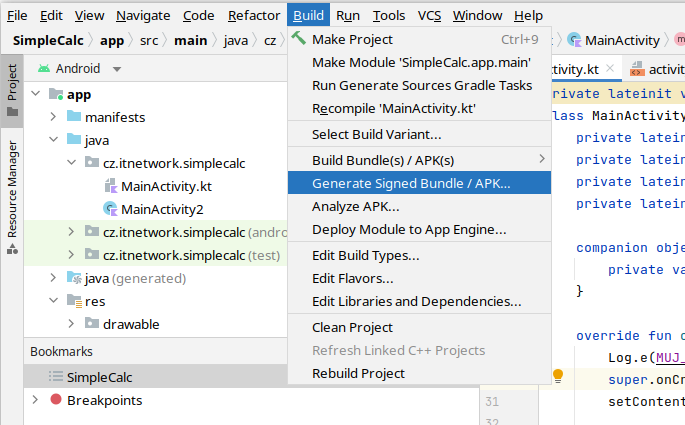The height and width of the screenshot is (425, 685).
Task: Open the VCS menu
Action: point(429,15)
